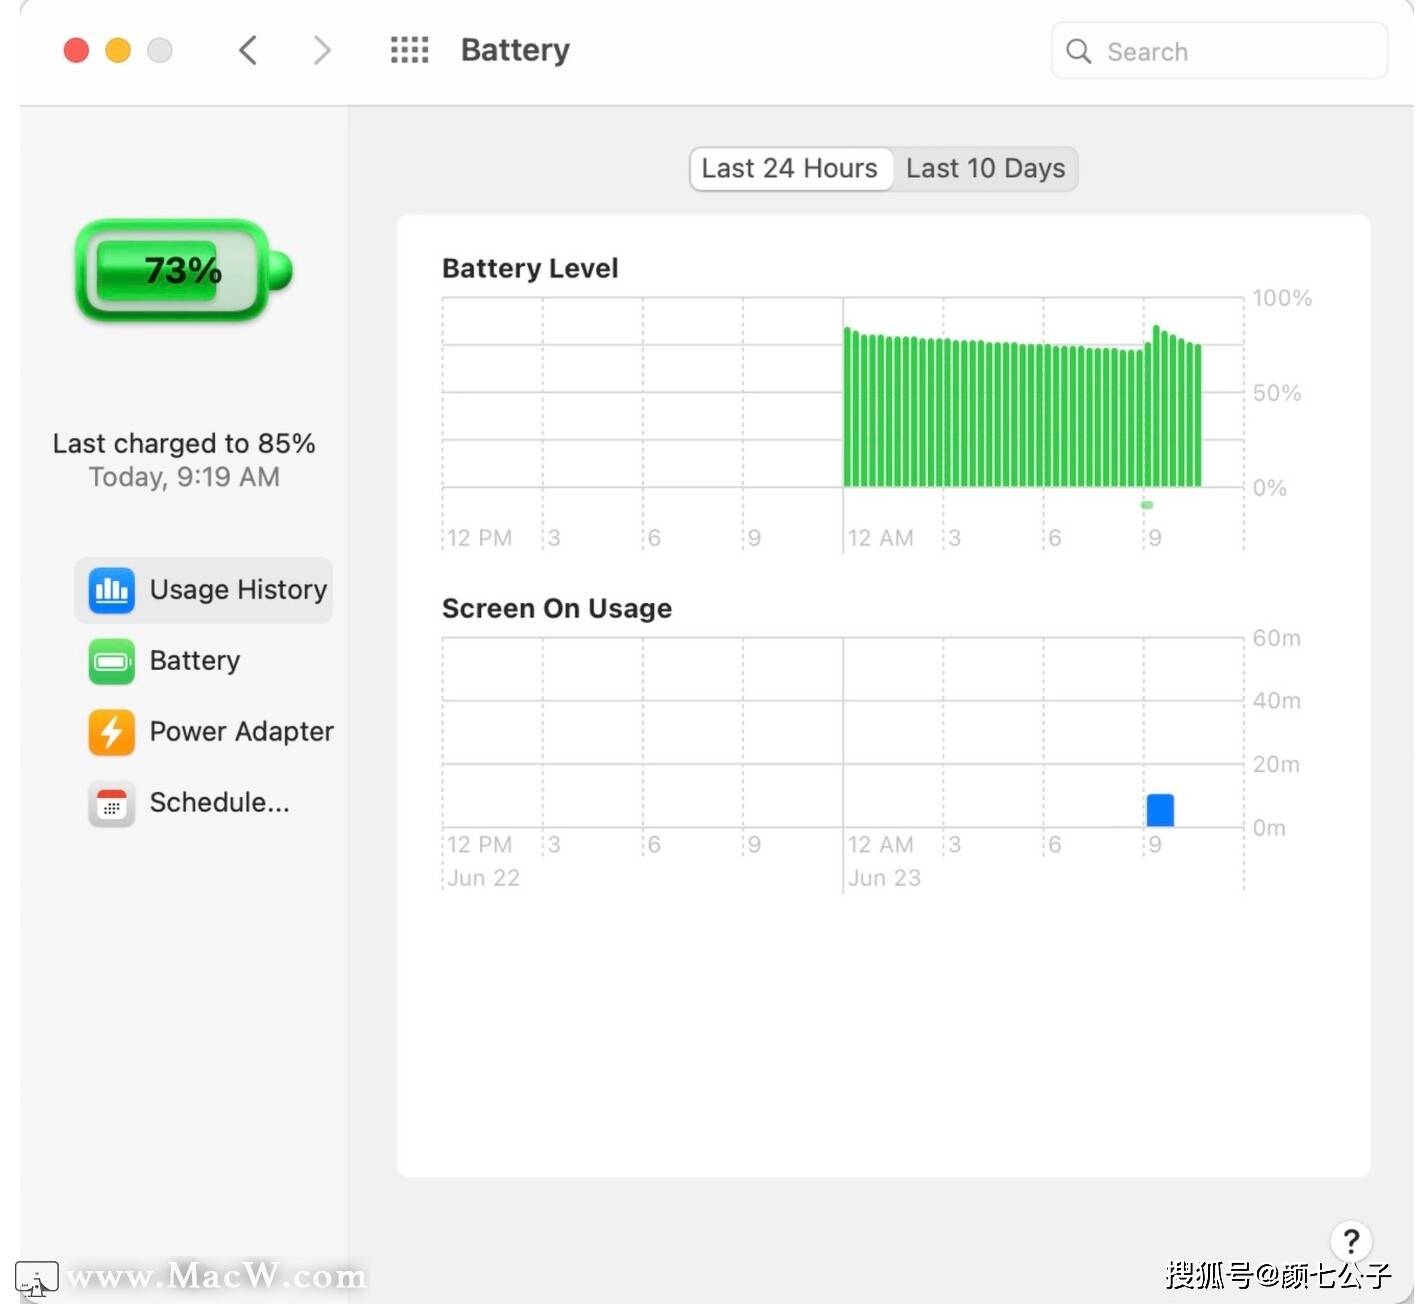Select Battery in the sidebar
The height and width of the screenshot is (1306, 1426).
pos(195,661)
